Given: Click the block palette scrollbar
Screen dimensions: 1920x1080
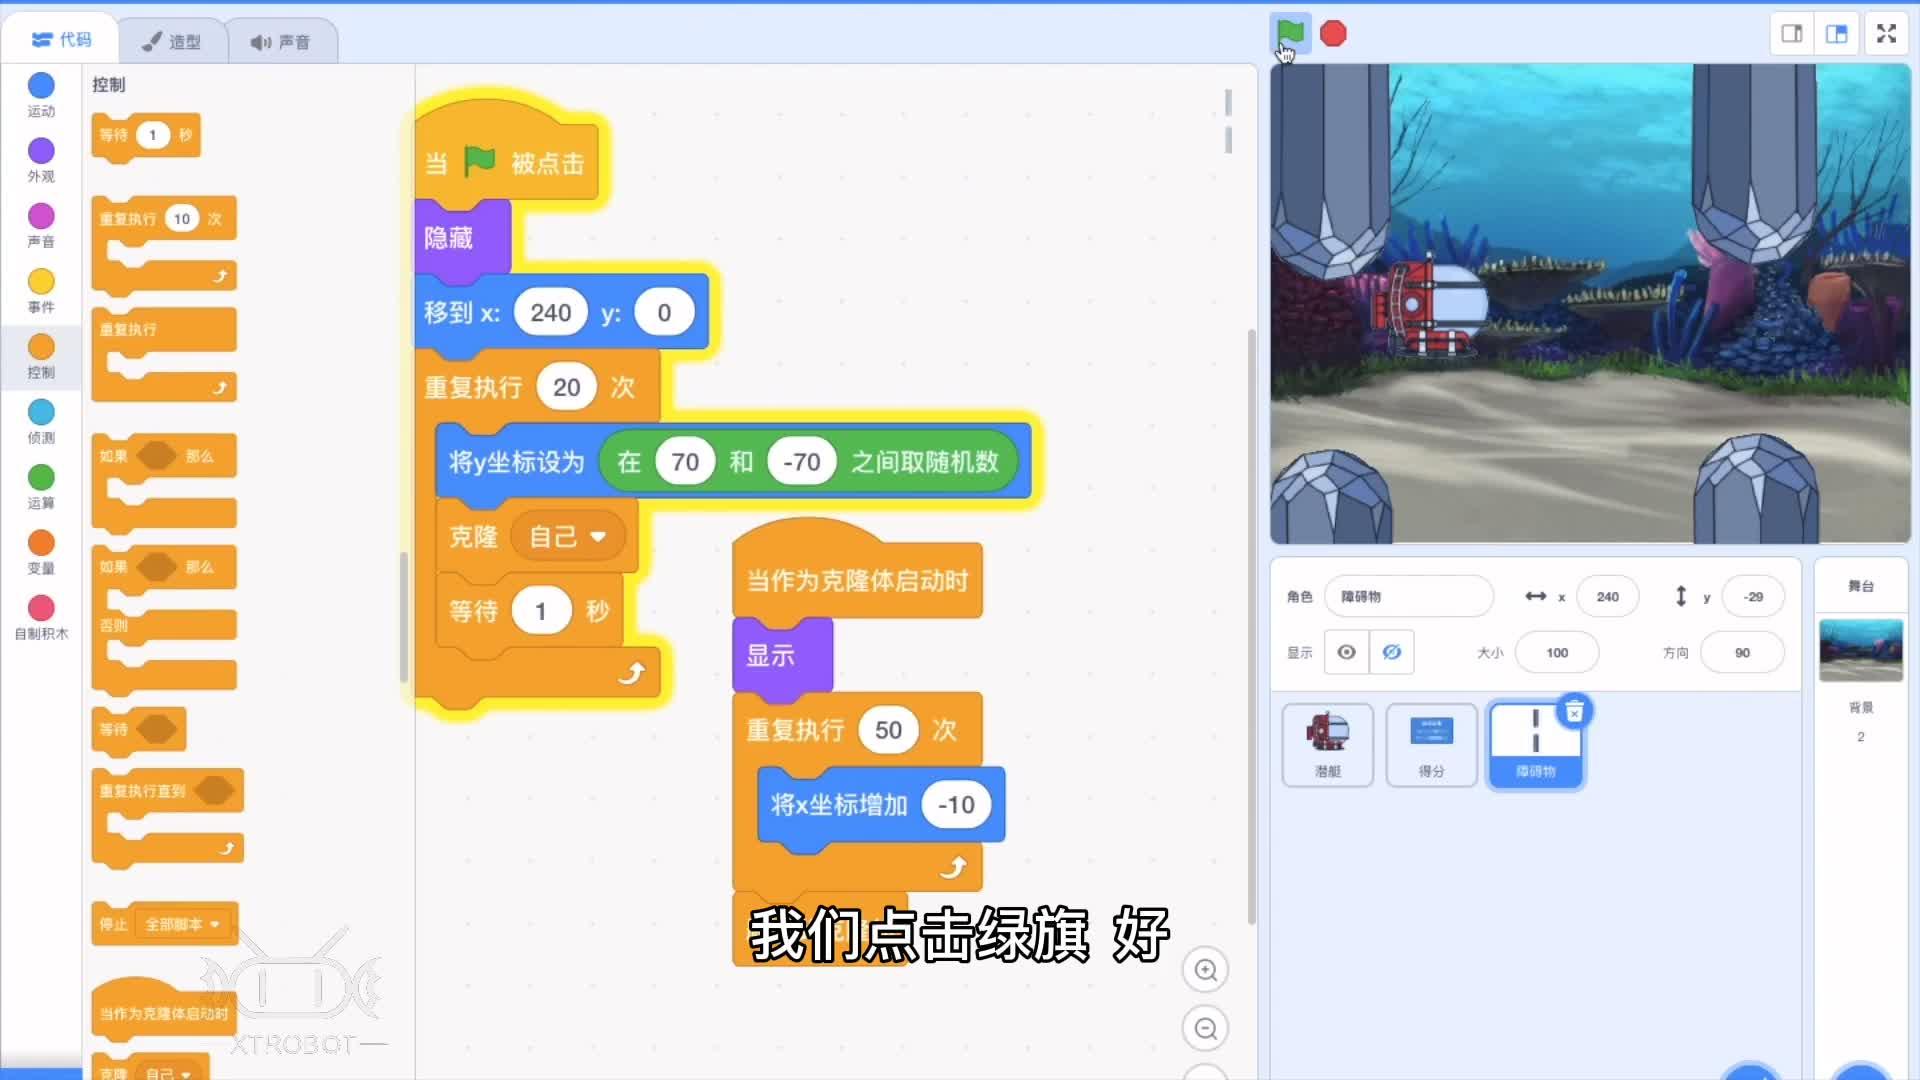Looking at the screenshot, I should 404,617.
